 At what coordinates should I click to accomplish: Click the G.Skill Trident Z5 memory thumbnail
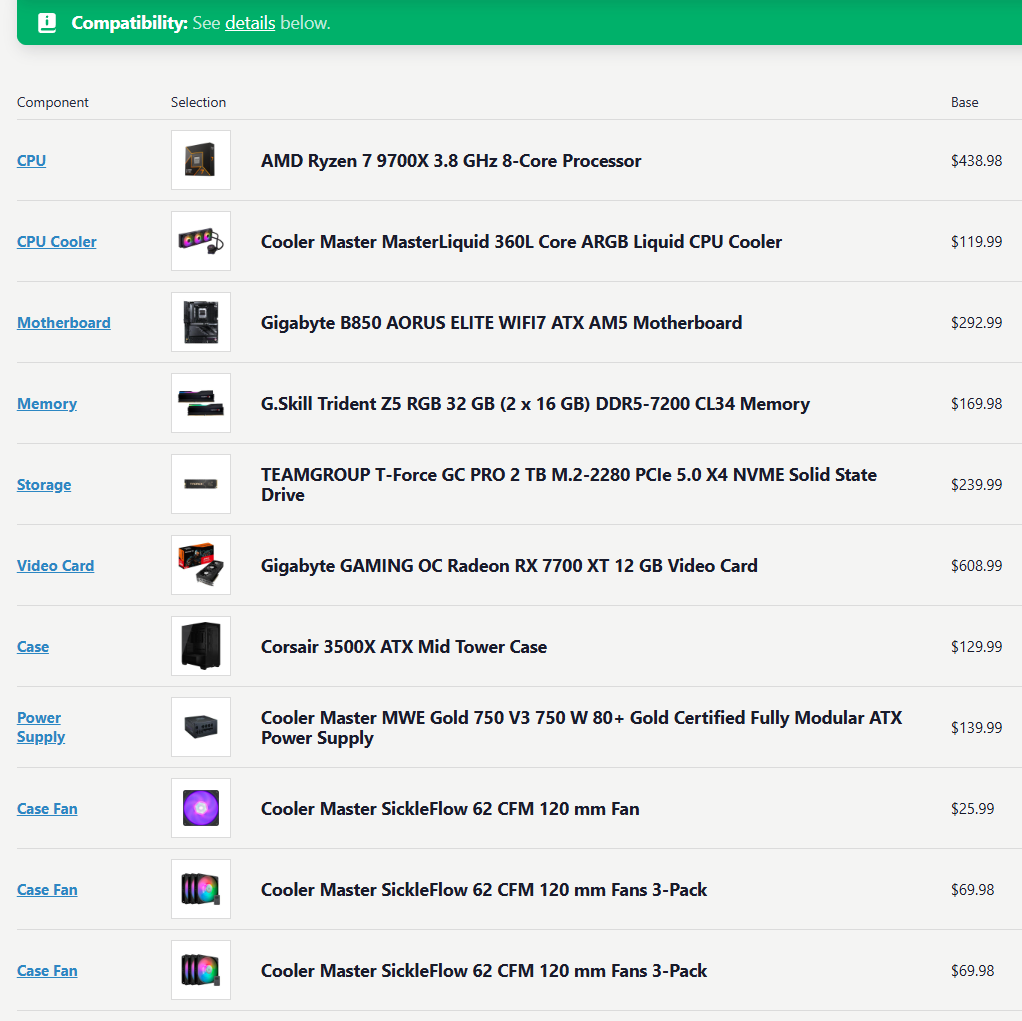coord(201,403)
